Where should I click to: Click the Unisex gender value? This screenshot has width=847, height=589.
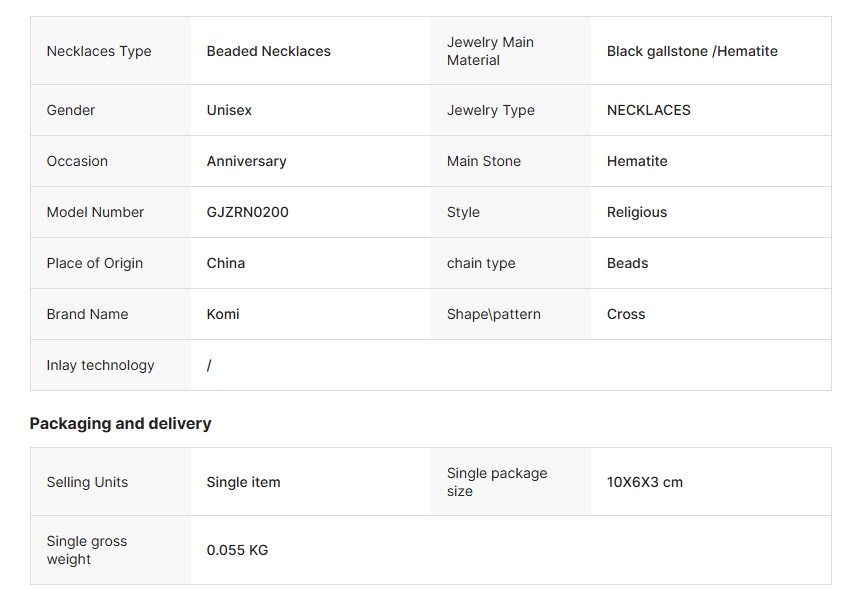[x=229, y=110]
